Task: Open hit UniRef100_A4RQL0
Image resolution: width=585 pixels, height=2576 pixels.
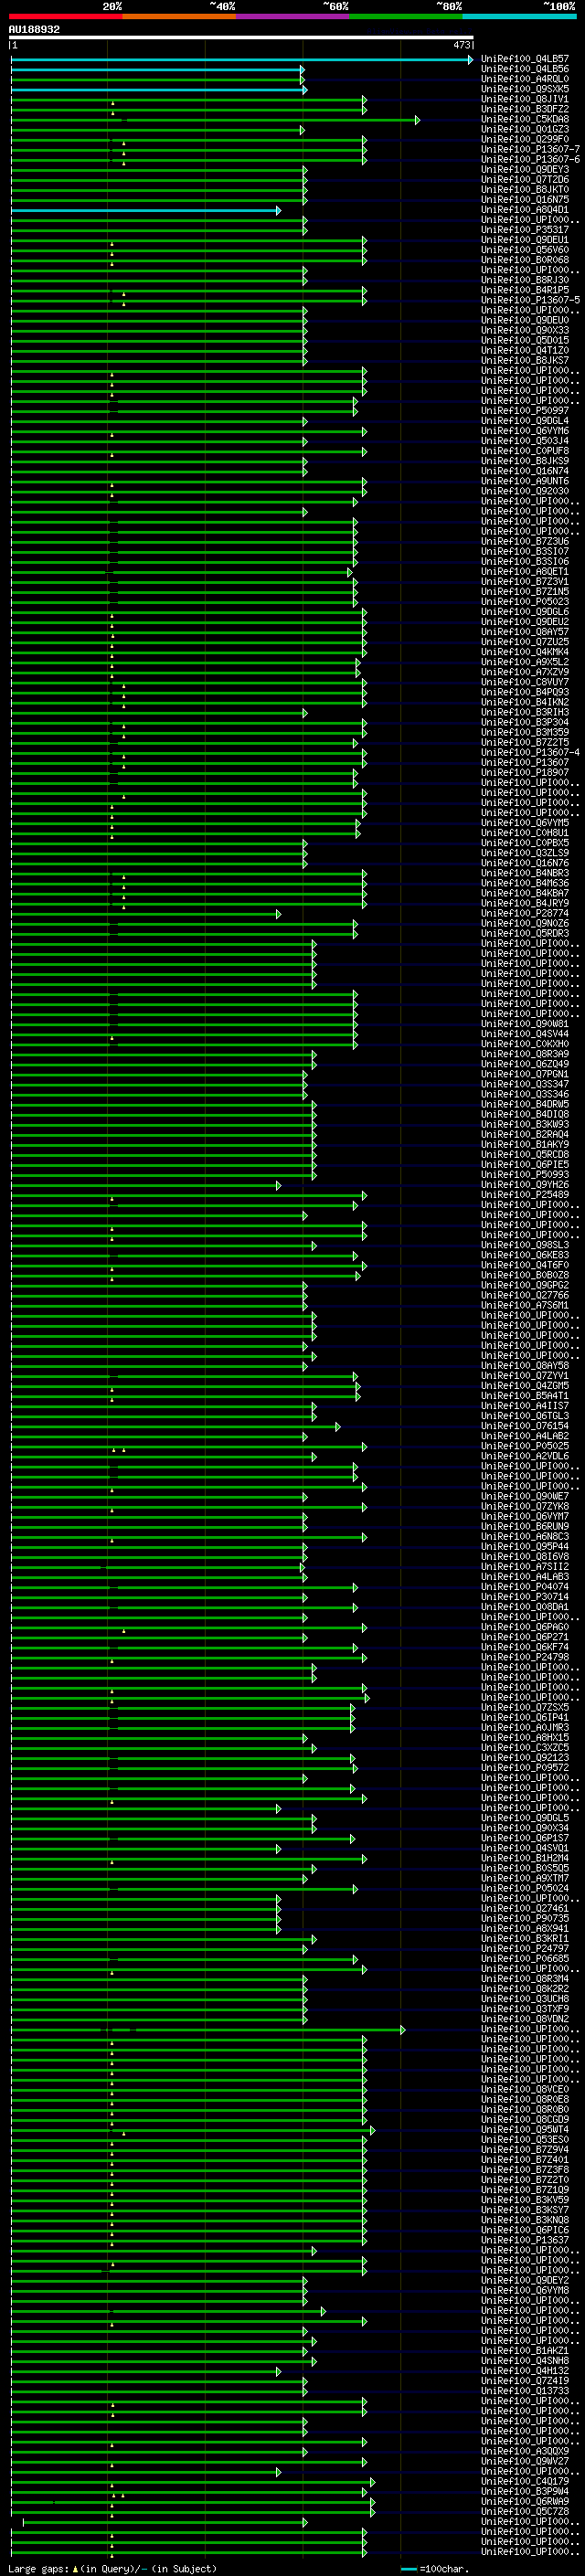Action: tap(525, 79)
